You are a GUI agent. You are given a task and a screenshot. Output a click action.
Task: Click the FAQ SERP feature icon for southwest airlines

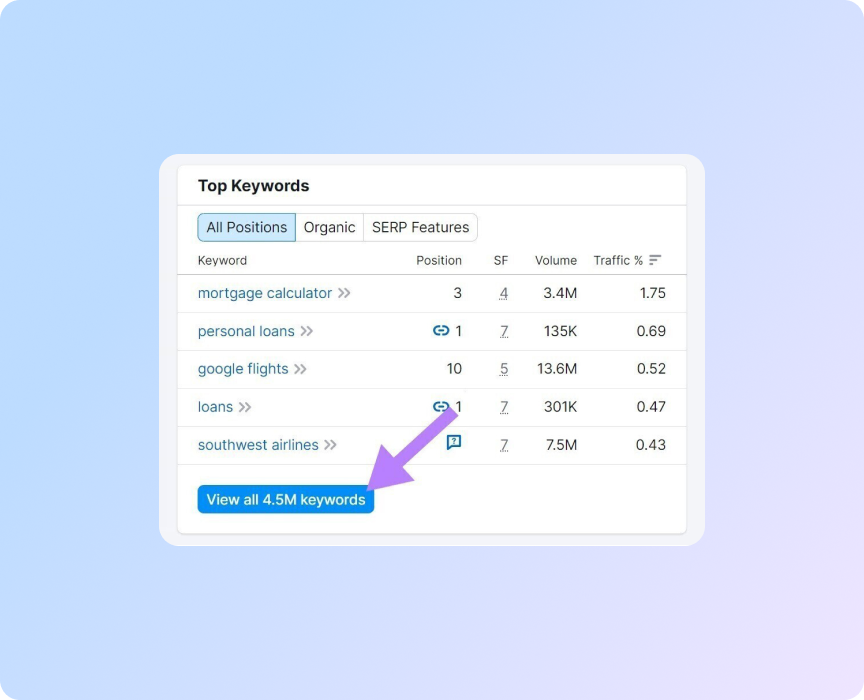point(455,440)
